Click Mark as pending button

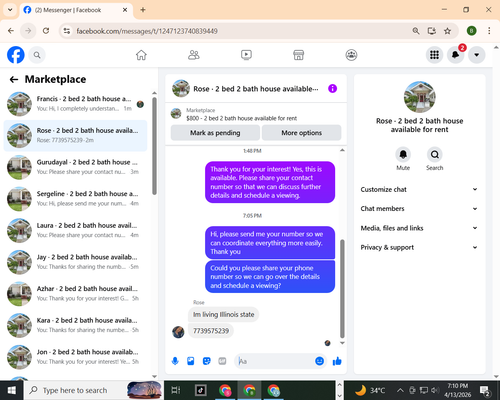coord(215,133)
